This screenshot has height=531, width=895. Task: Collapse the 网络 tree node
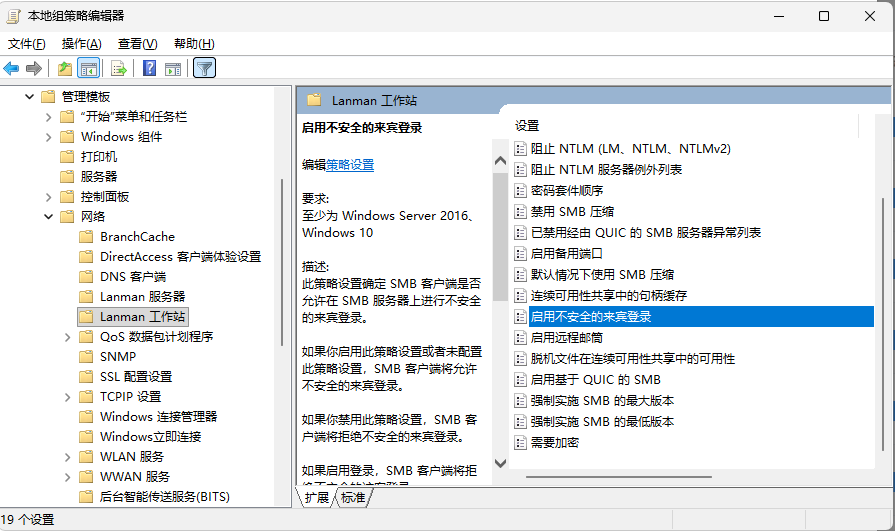49,217
